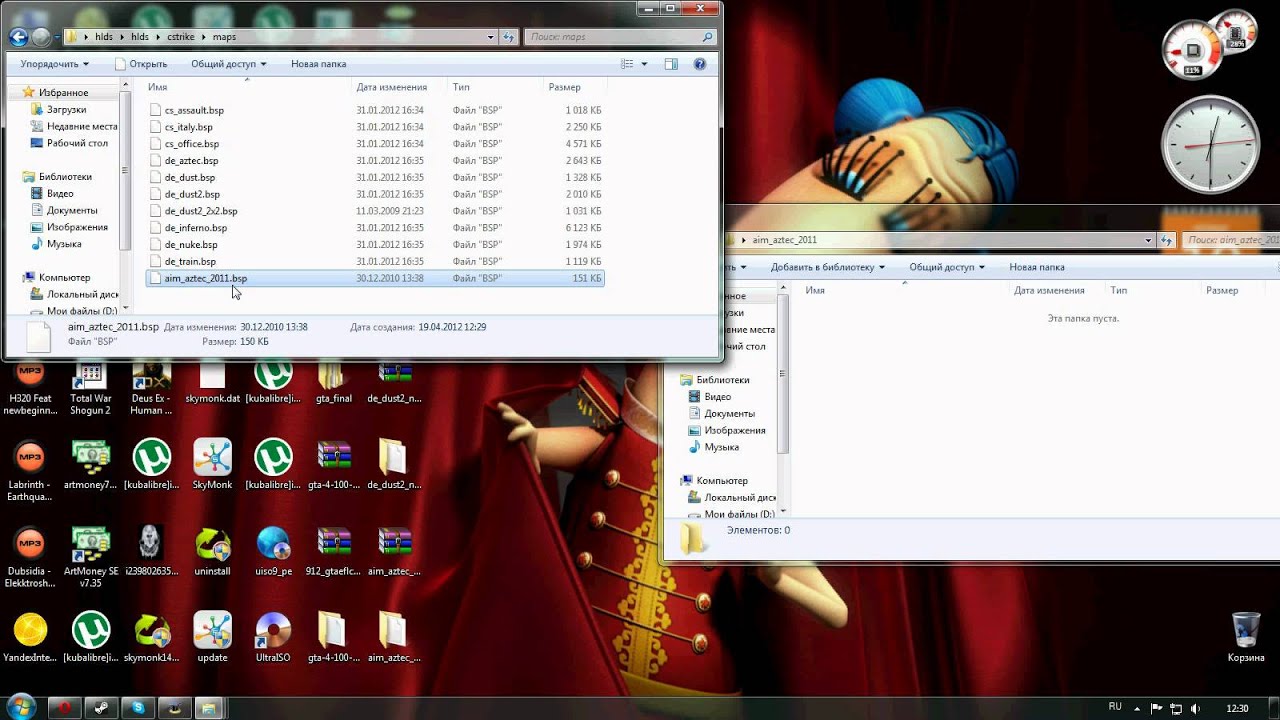
Task: Refresh the maps folder address bar
Action: [x=509, y=37]
